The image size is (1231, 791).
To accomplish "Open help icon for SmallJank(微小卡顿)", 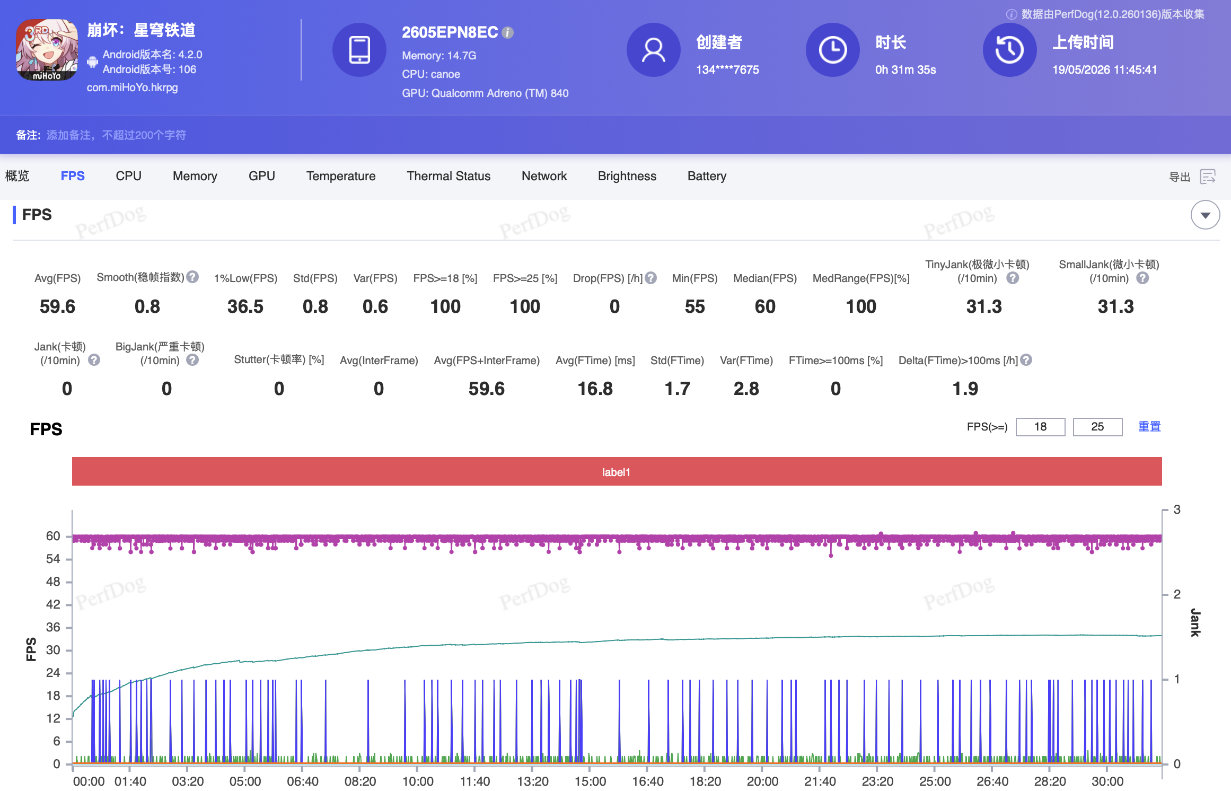I will point(1142,278).
